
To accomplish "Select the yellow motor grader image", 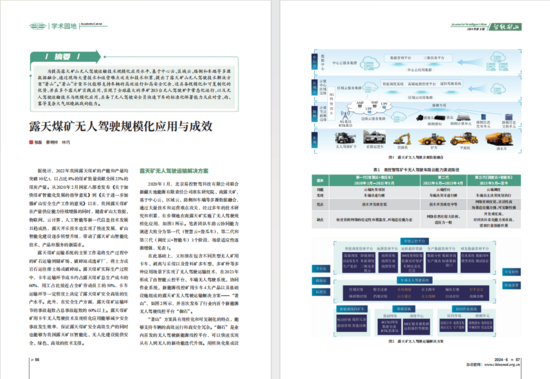I will point(464,139).
